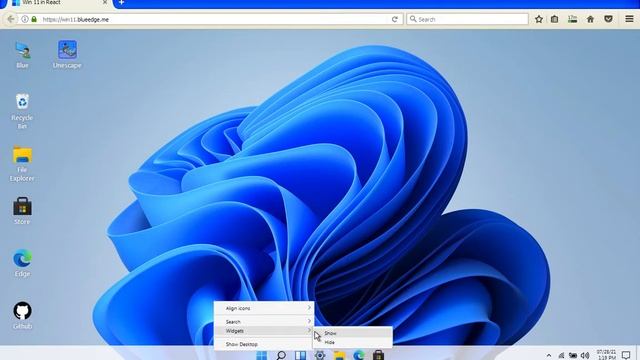Click the Windows Start button in taskbar
The height and width of the screenshot is (360, 640).
click(262, 355)
